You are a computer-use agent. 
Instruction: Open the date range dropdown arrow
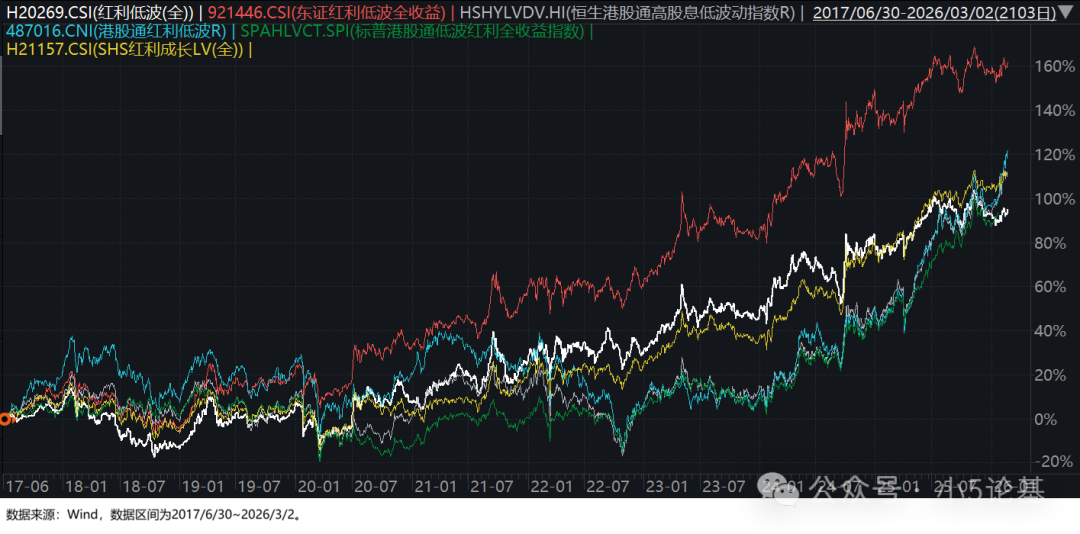(1064, 12)
